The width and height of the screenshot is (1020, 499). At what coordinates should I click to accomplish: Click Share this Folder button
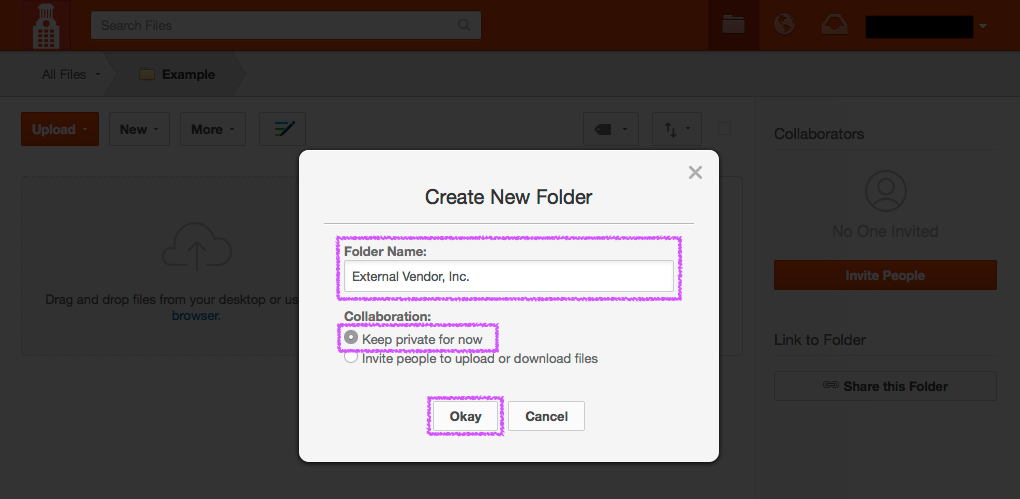[885, 386]
